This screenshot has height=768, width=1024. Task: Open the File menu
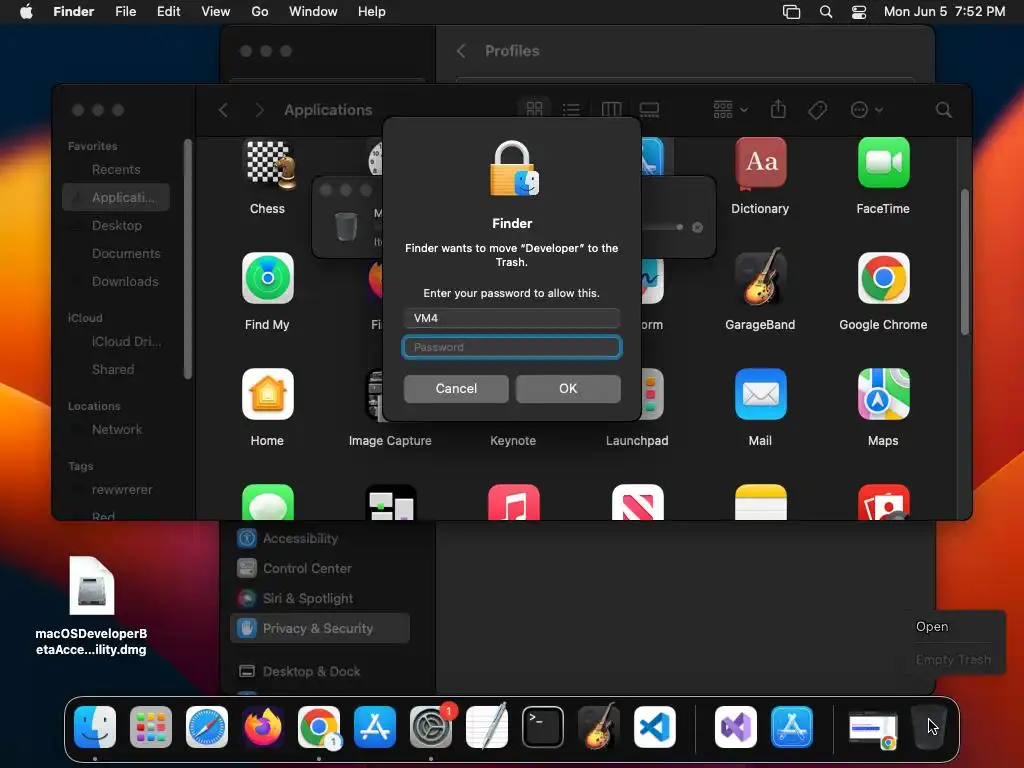point(125,12)
